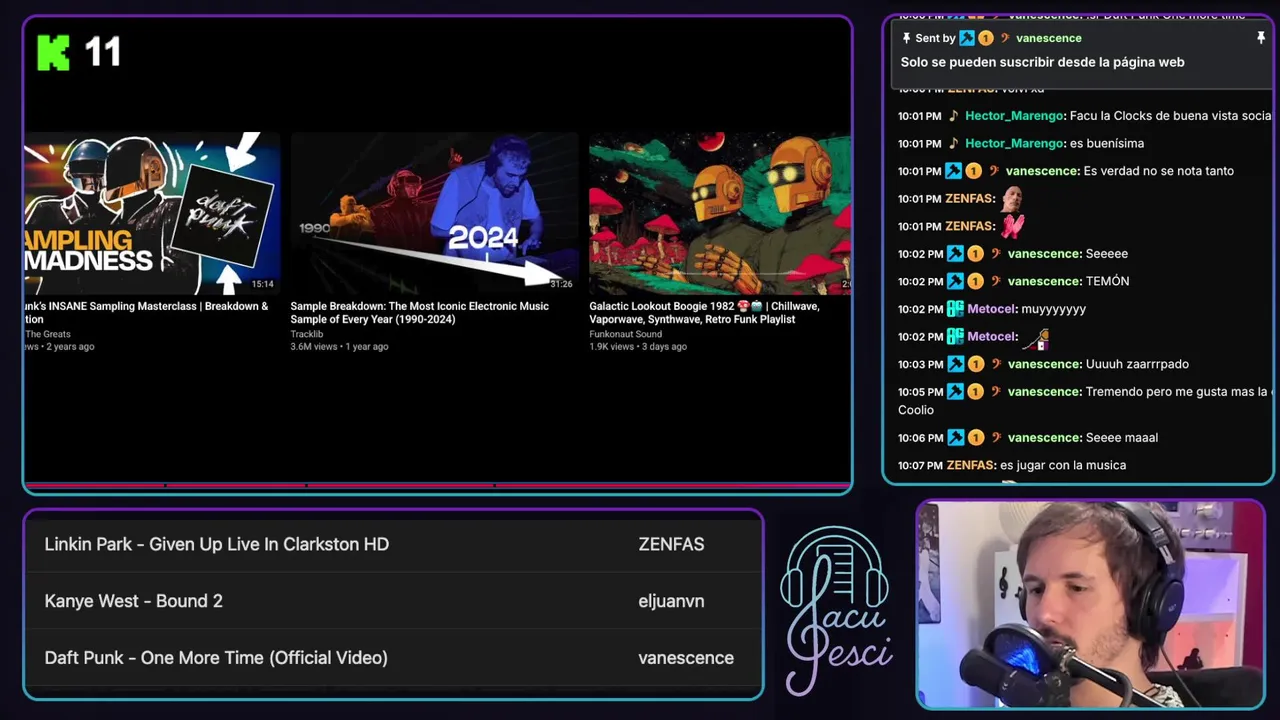Click moderator badge on 'Seeee maaal' message
The width and height of the screenshot is (1280, 720).
tap(954, 438)
